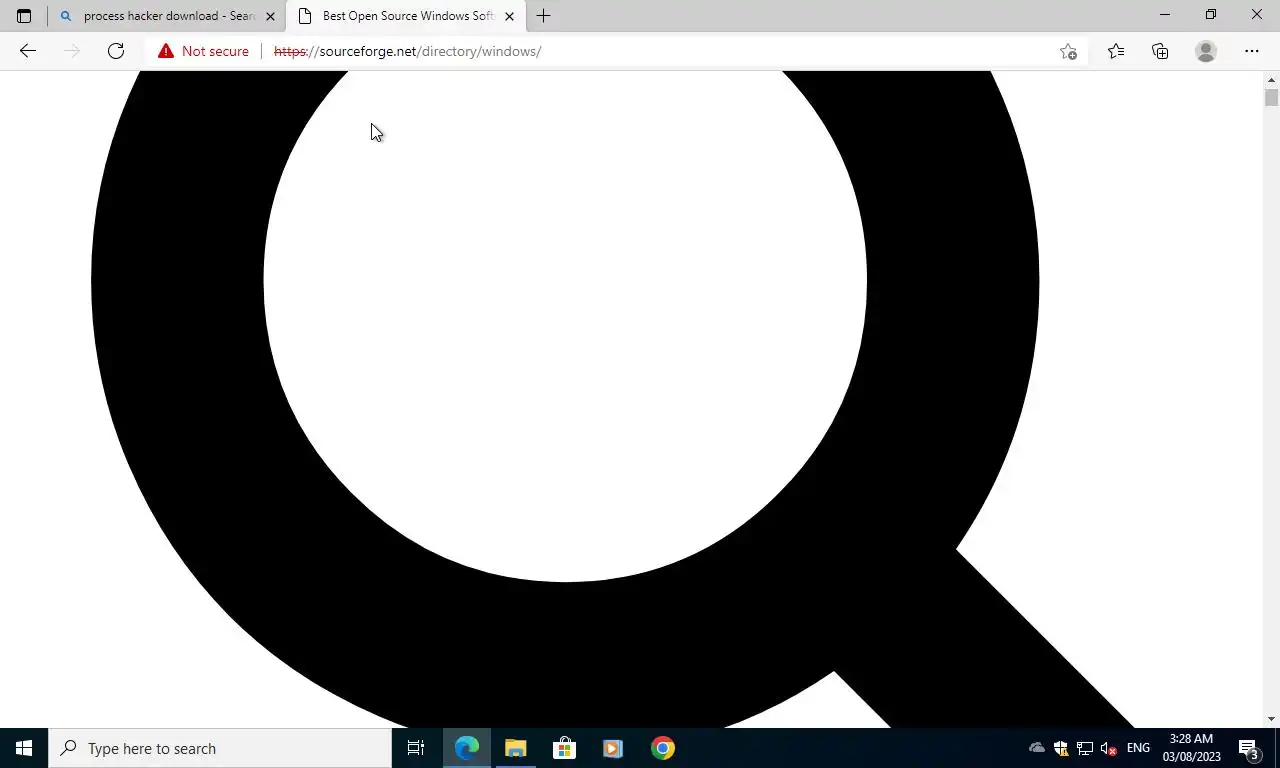Open the clock and date flyout

coord(1191,748)
